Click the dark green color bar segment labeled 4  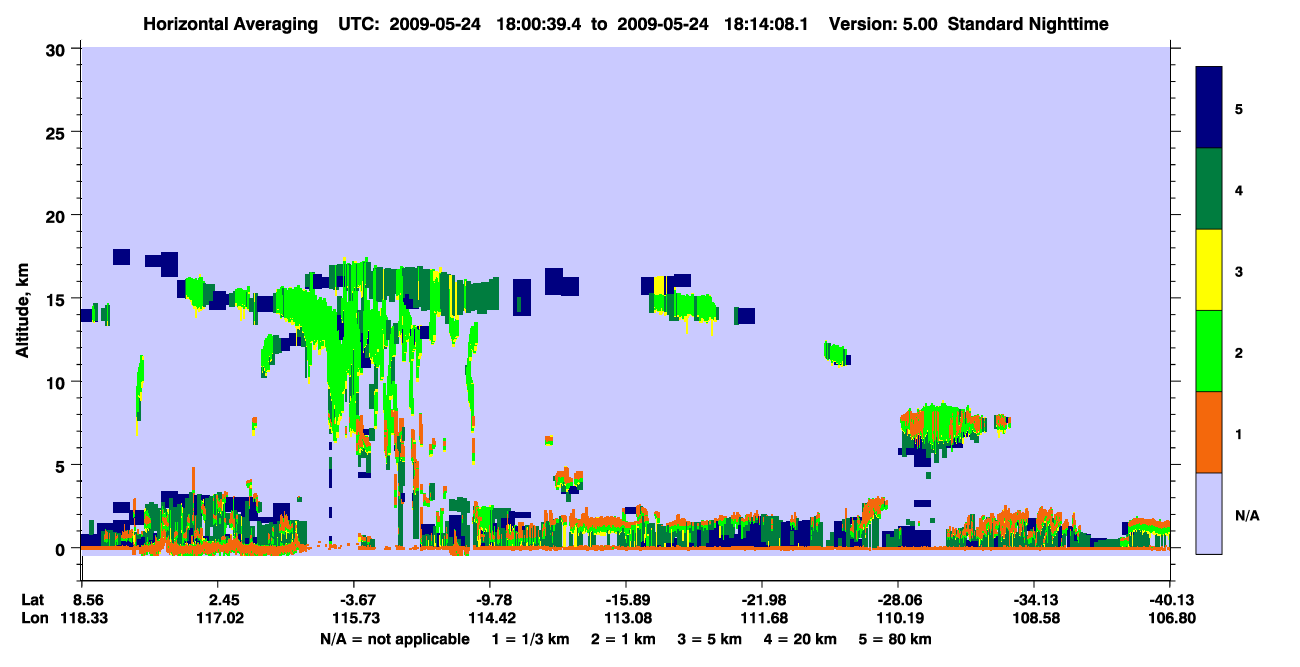click(1209, 189)
